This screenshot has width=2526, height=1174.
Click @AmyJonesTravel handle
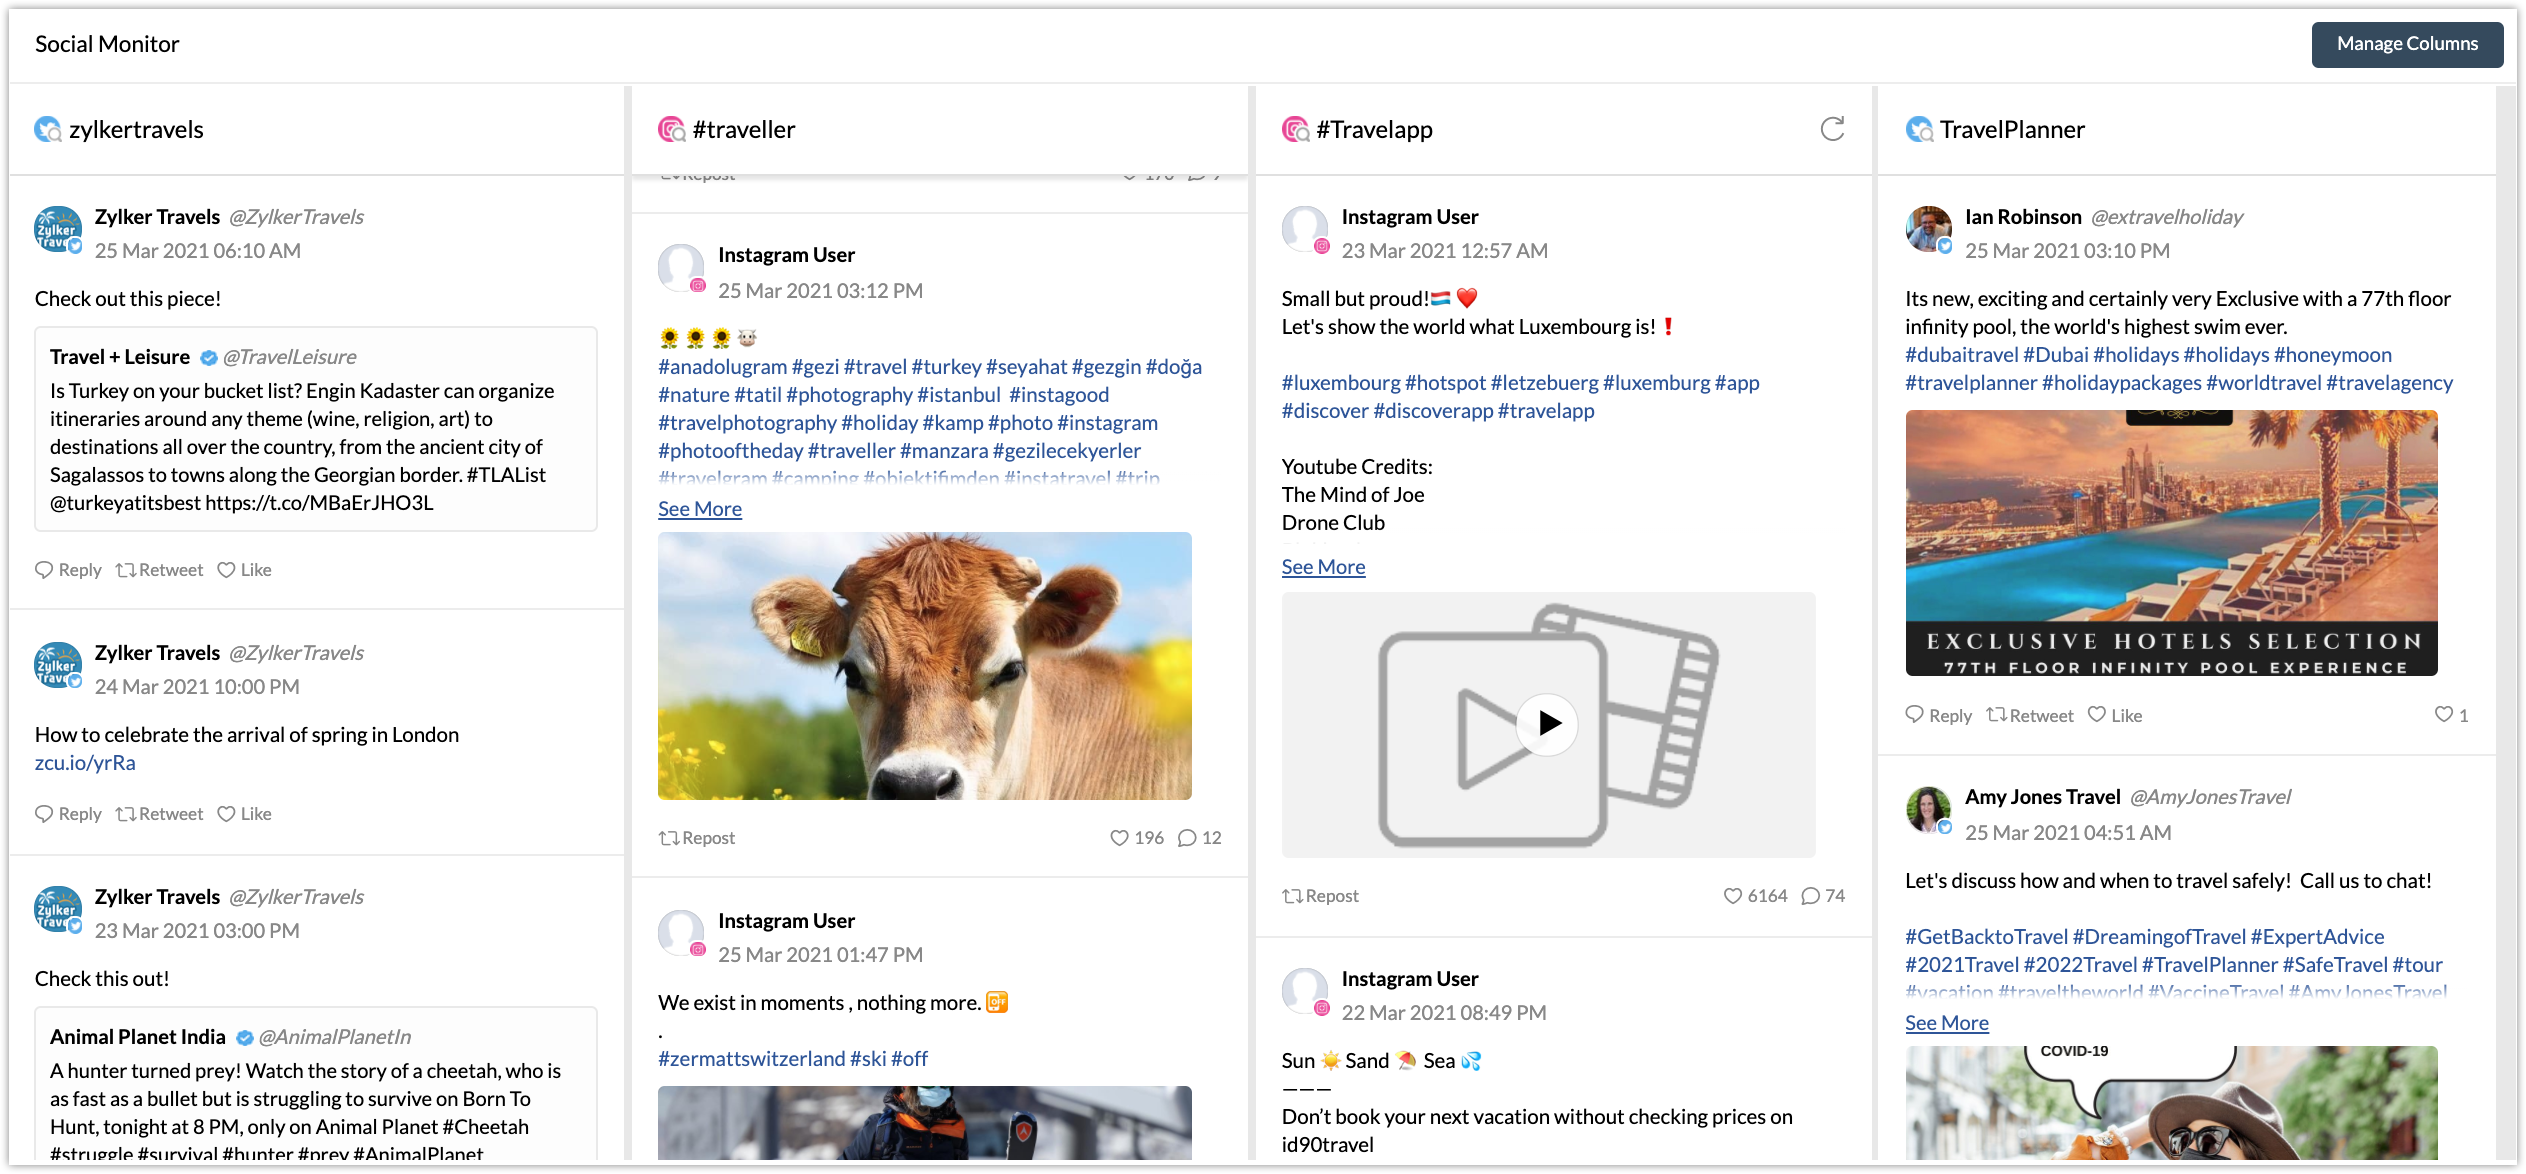[x=2210, y=797]
